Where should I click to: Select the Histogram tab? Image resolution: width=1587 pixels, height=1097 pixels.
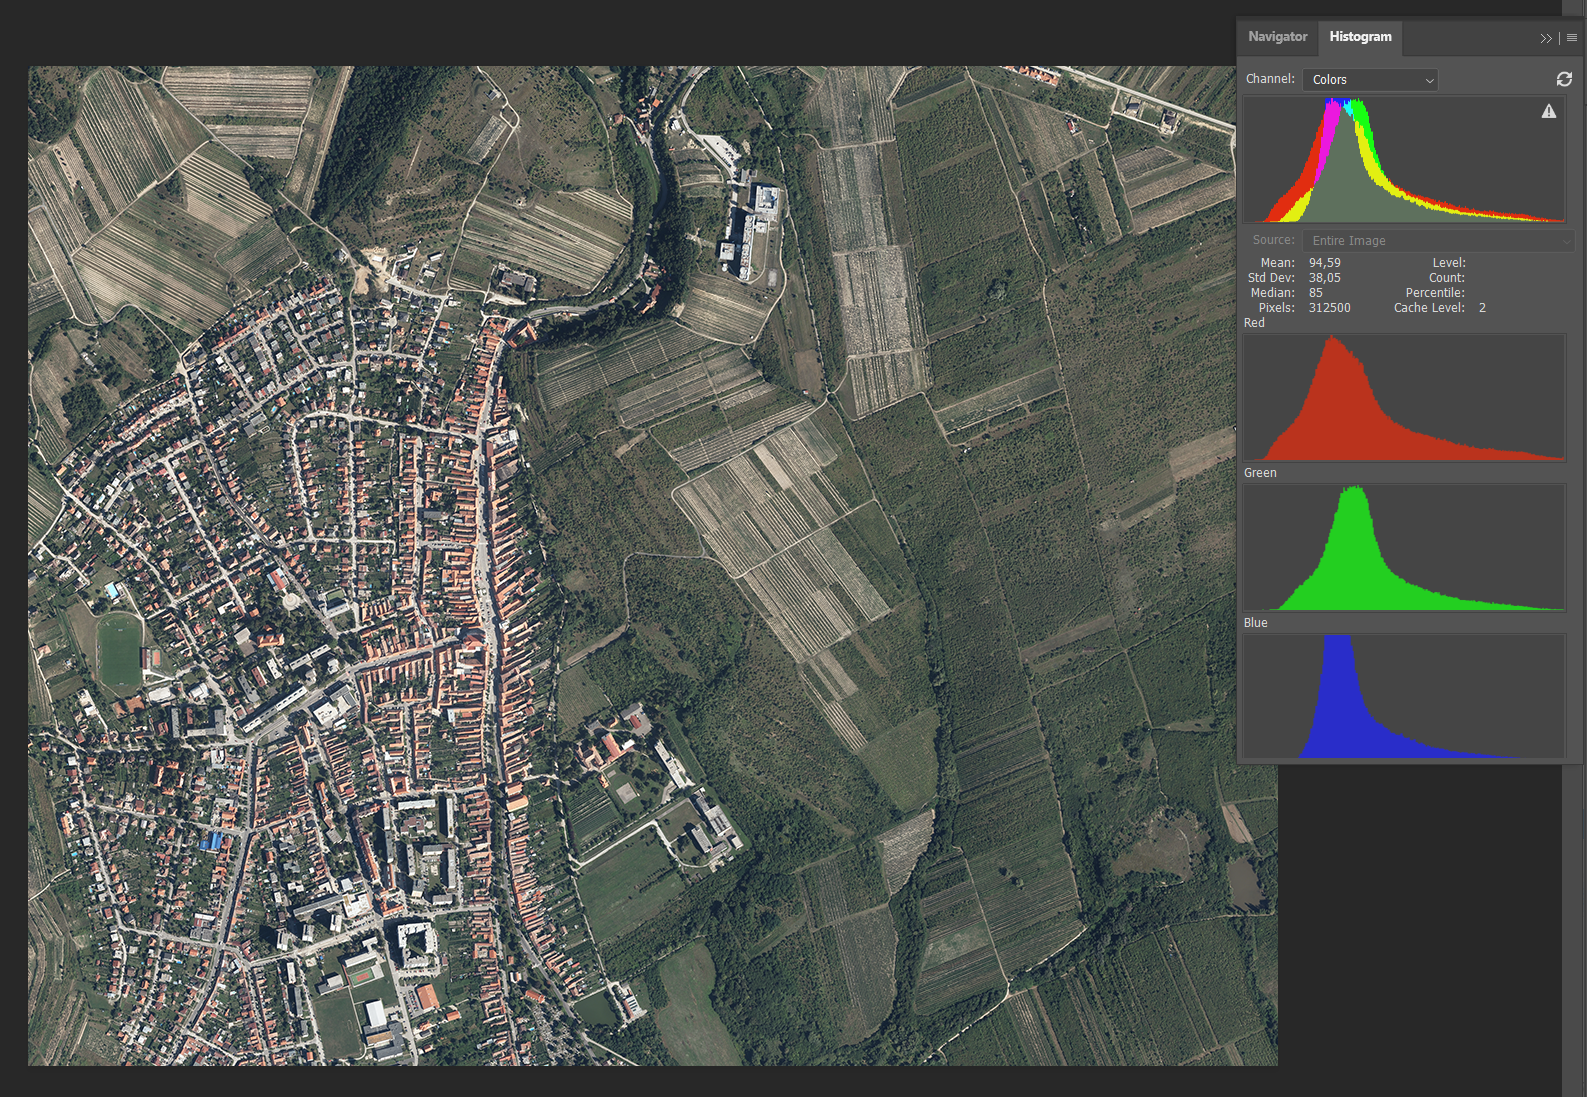click(x=1360, y=37)
